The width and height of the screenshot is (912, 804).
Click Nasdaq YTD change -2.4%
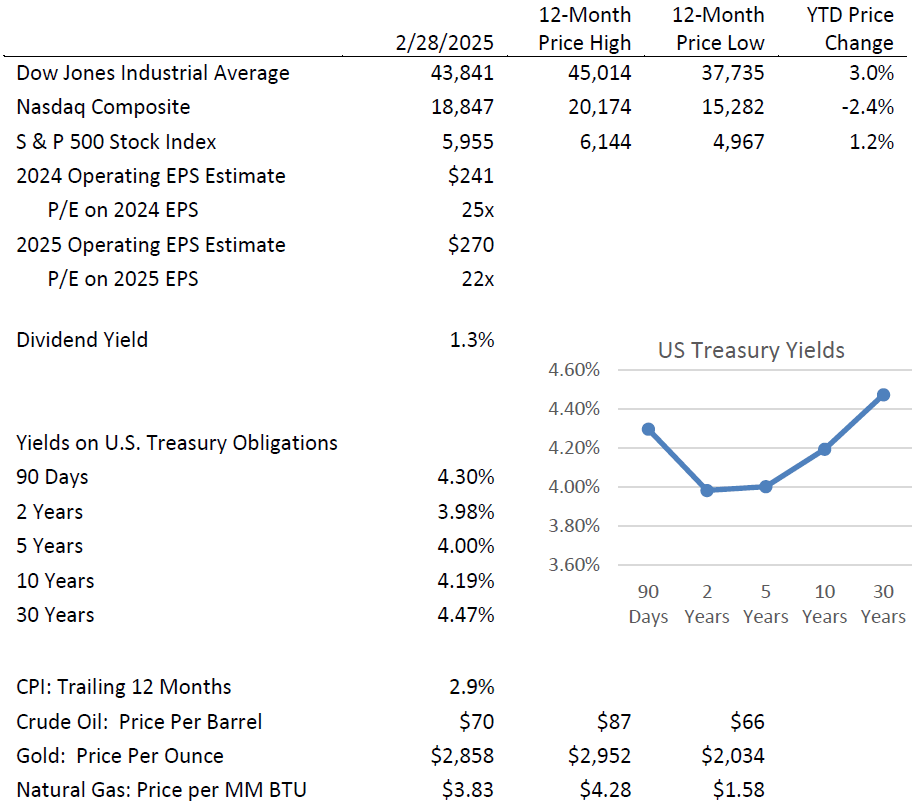868,107
